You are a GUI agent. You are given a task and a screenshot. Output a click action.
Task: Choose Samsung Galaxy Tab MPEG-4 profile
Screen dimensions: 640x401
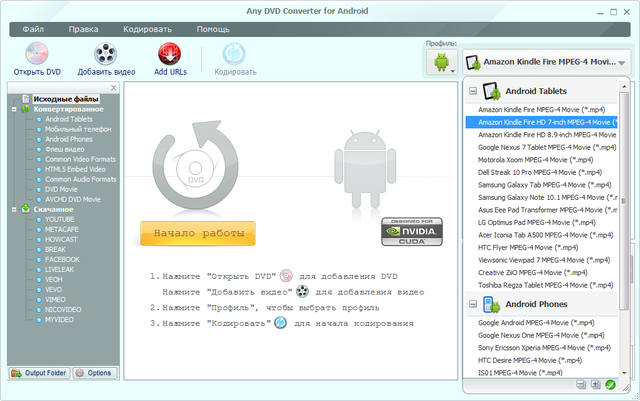[x=542, y=185]
